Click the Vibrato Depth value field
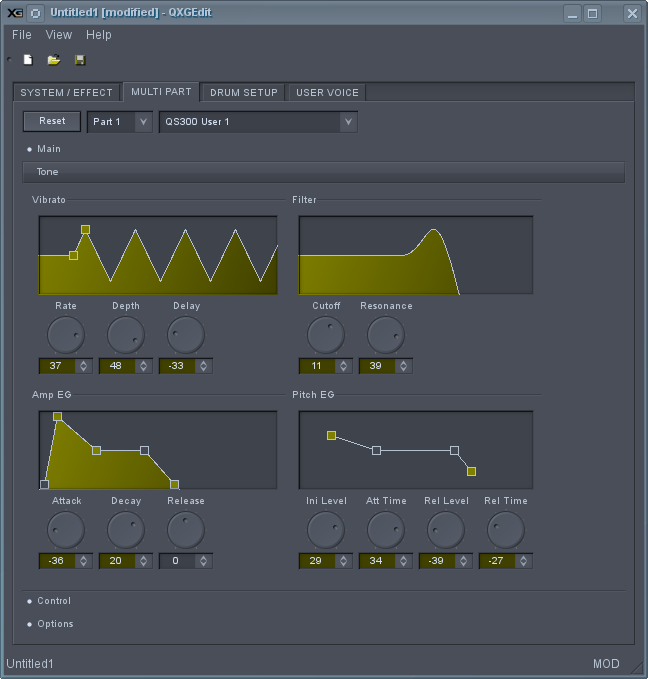The width and height of the screenshot is (648, 679). (x=117, y=366)
